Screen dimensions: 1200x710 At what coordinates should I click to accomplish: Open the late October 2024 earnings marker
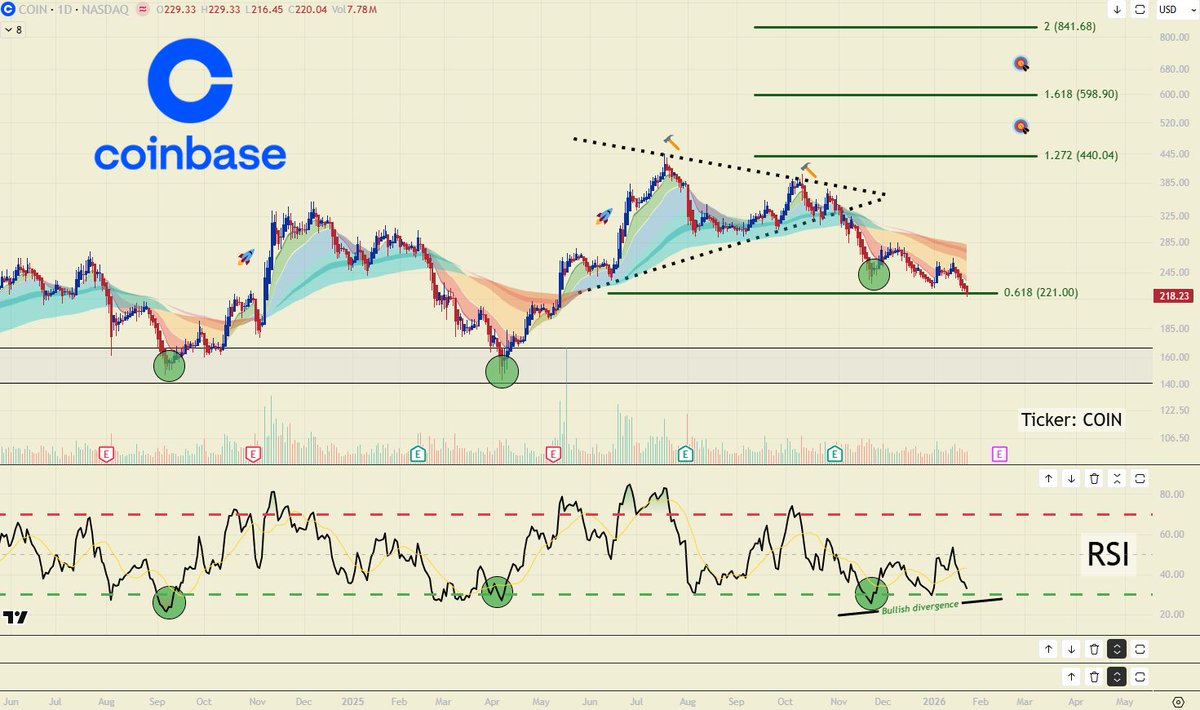point(252,454)
